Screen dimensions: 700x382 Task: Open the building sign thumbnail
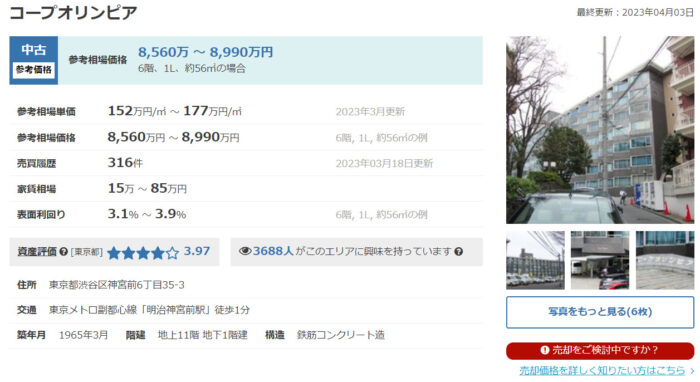665,260
